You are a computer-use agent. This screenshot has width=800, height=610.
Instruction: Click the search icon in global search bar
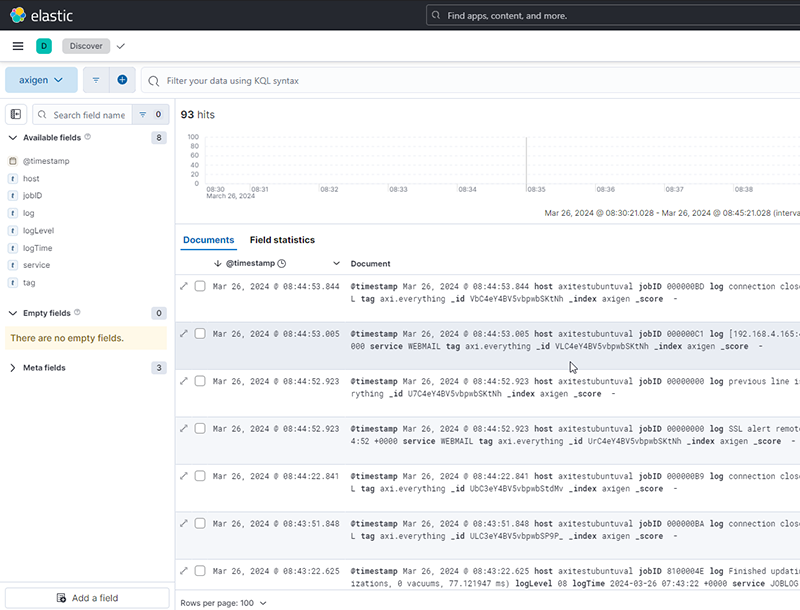tap(436, 15)
